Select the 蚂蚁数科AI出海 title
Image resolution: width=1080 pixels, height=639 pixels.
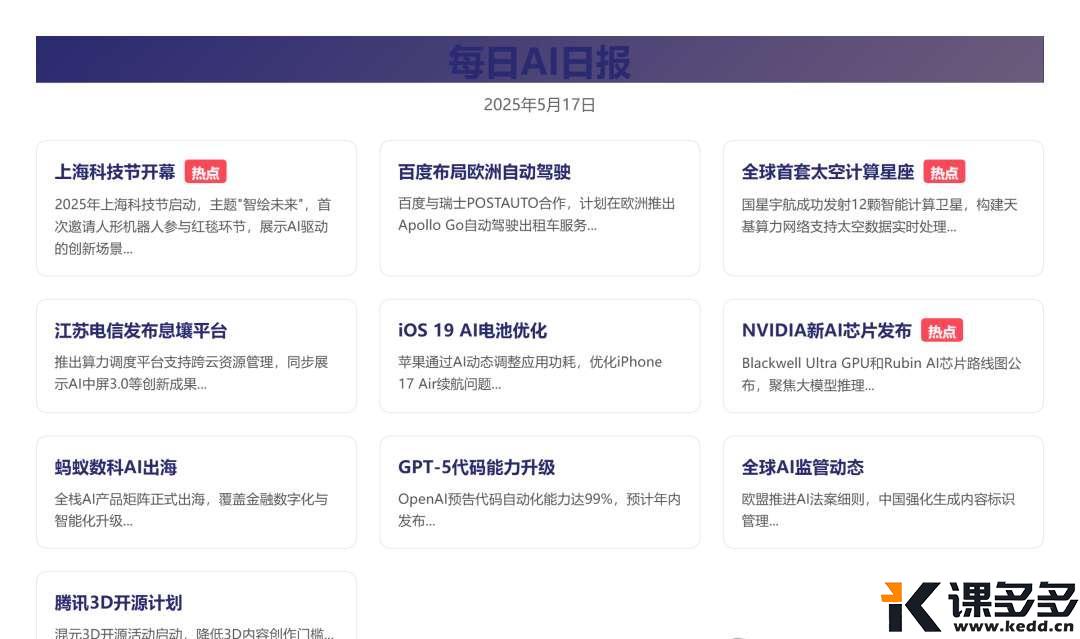pyautogui.click(x=116, y=467)
